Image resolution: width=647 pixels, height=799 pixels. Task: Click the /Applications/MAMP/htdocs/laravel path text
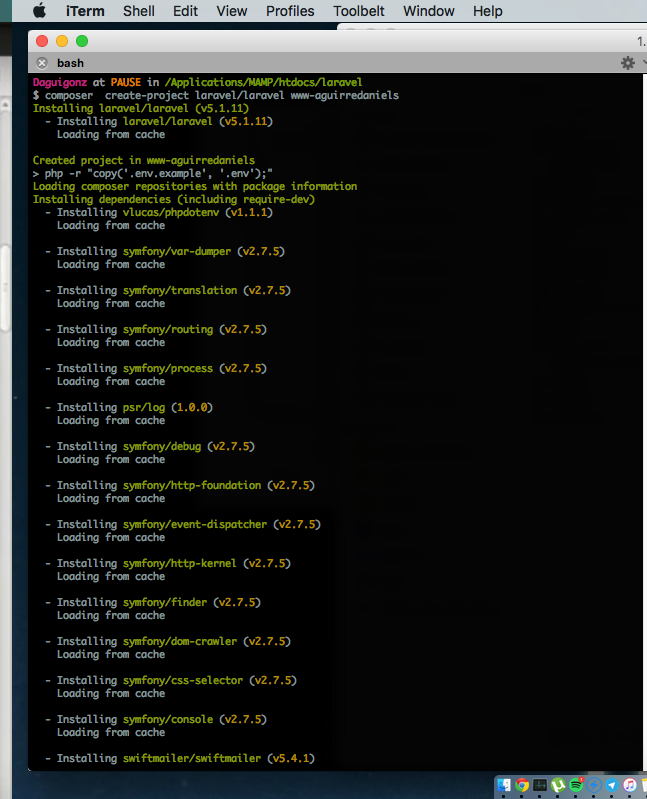[263, 82]
